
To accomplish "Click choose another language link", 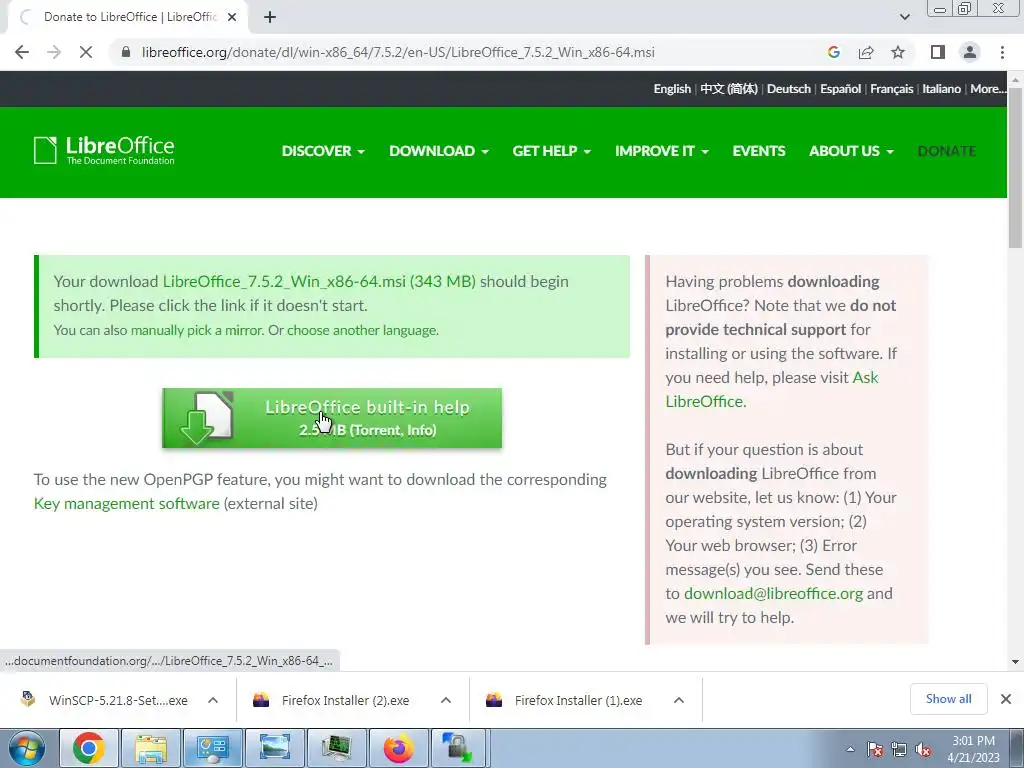I will (x=362, y=330).
